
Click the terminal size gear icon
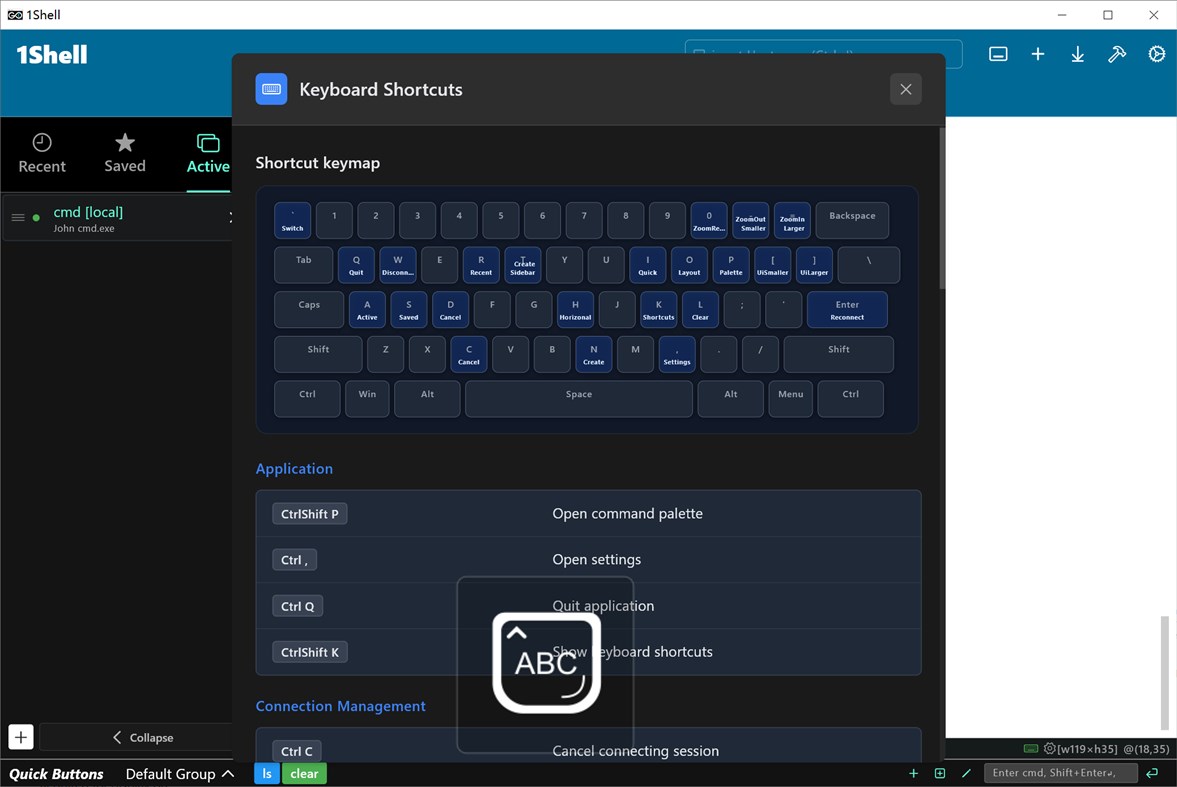[1049, 749]
